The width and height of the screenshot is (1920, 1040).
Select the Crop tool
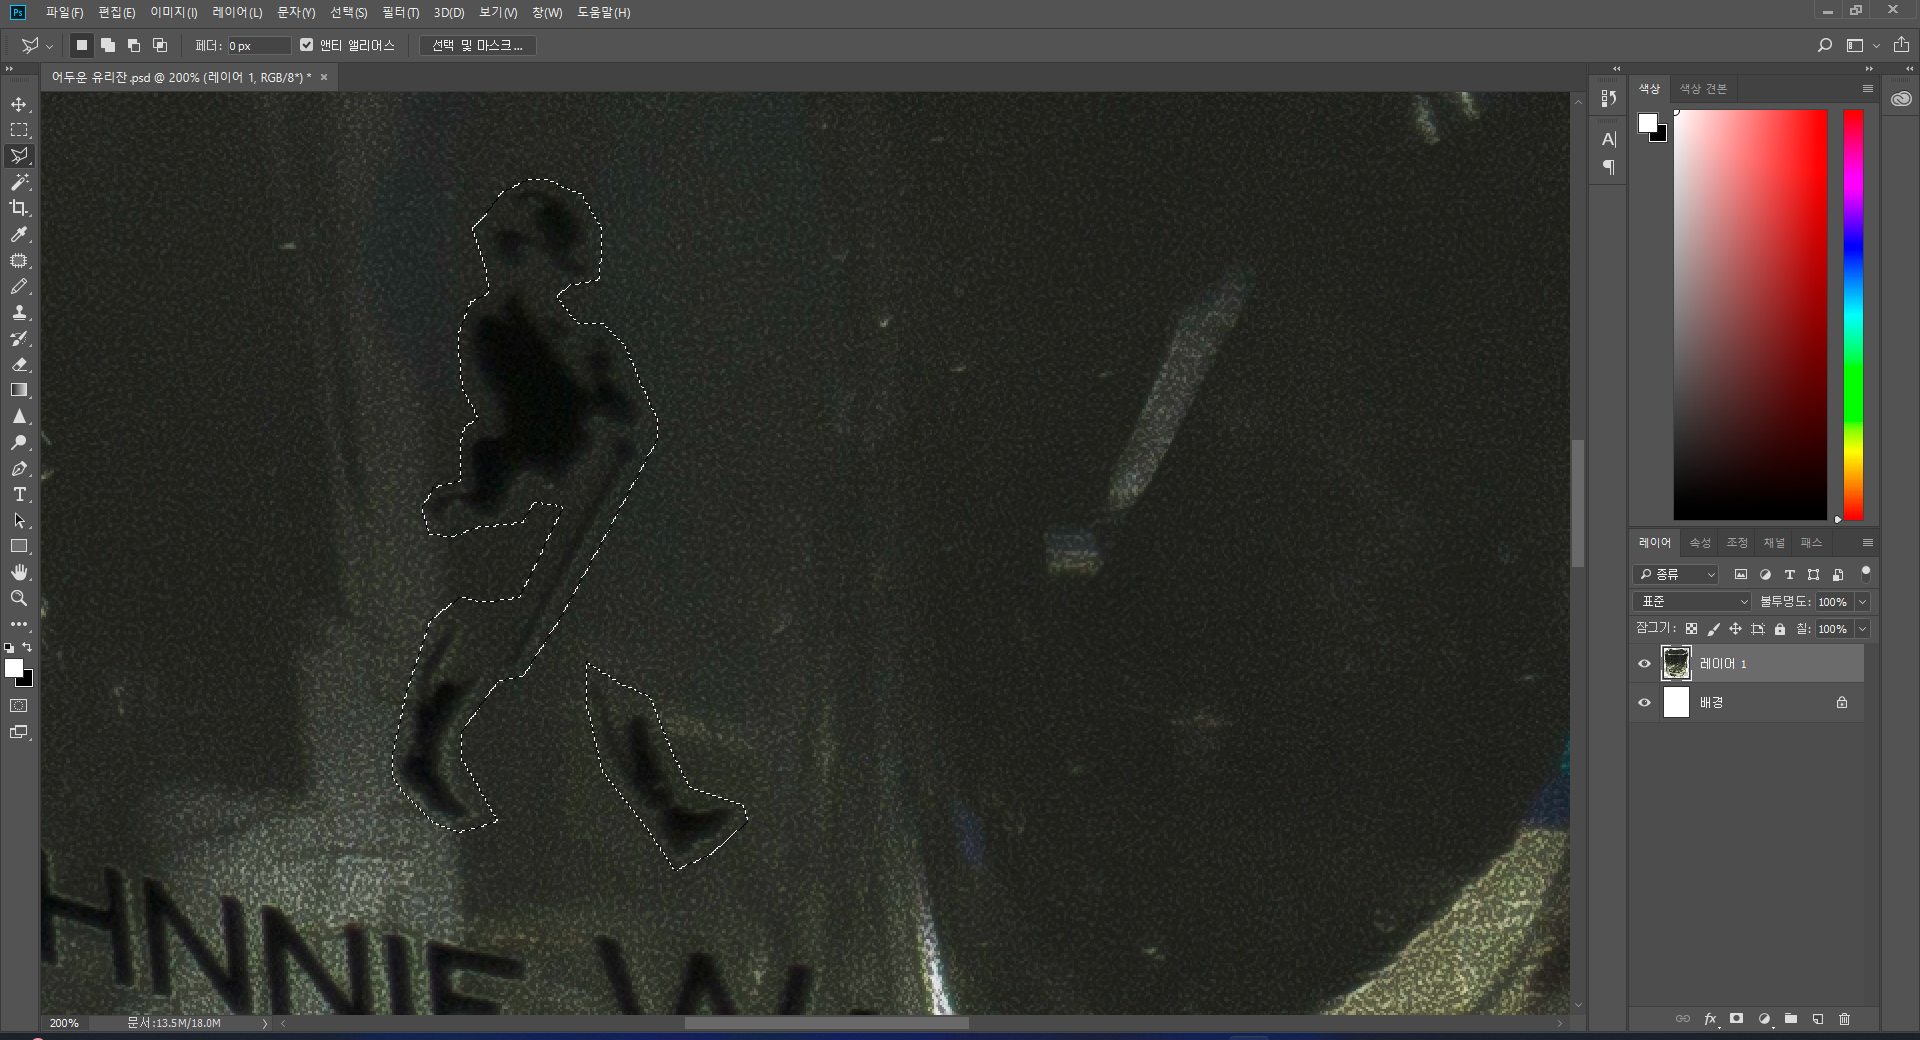click(19, 208)
